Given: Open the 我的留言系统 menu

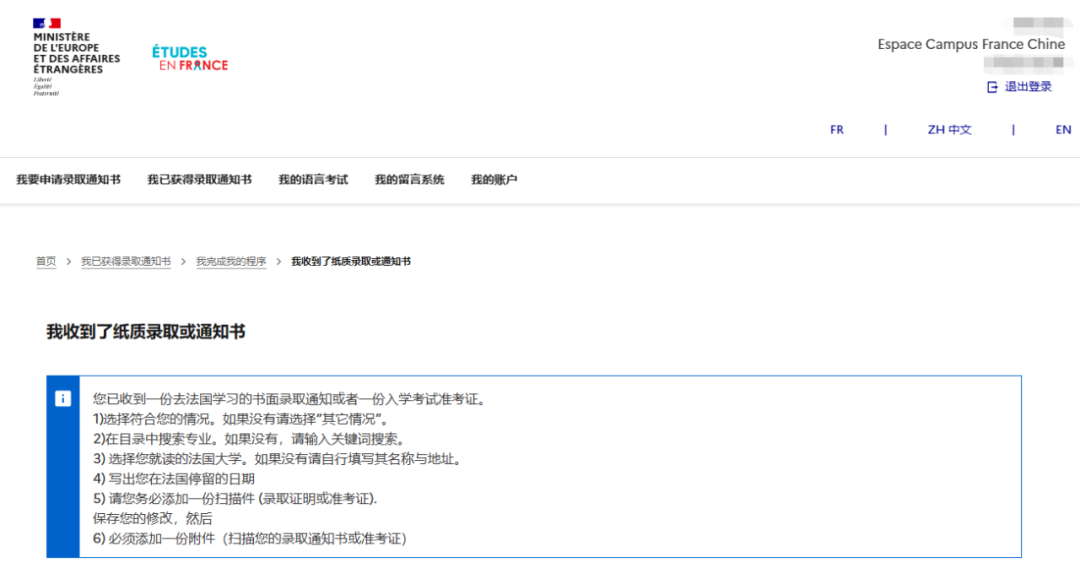Looking at the screenshot, I should [x=409, y=180].
